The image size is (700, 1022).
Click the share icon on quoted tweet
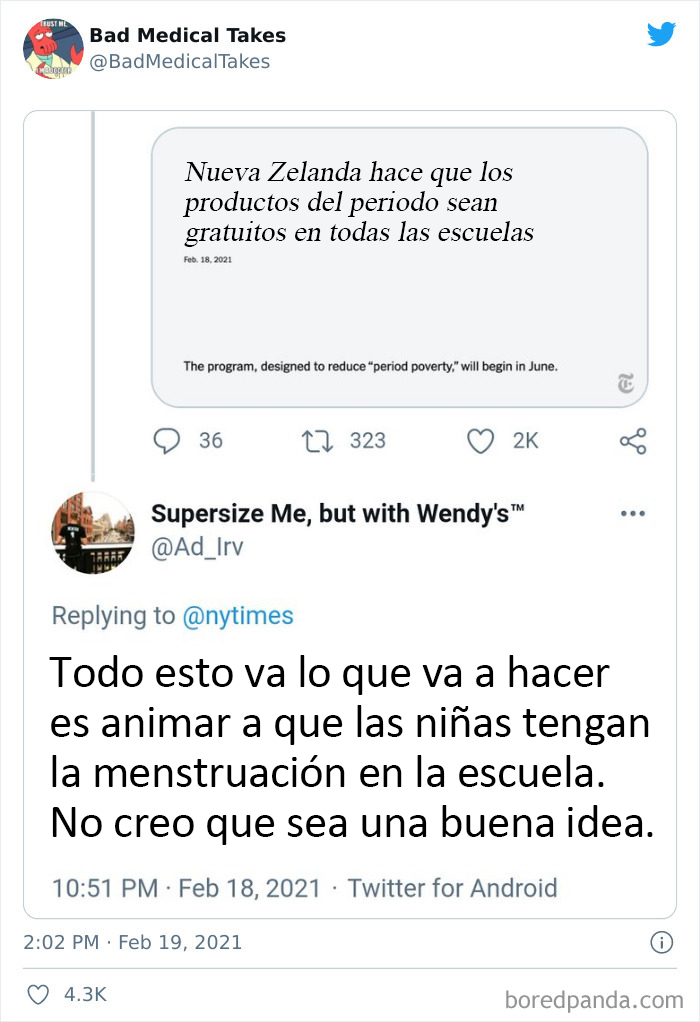point(633,441)
